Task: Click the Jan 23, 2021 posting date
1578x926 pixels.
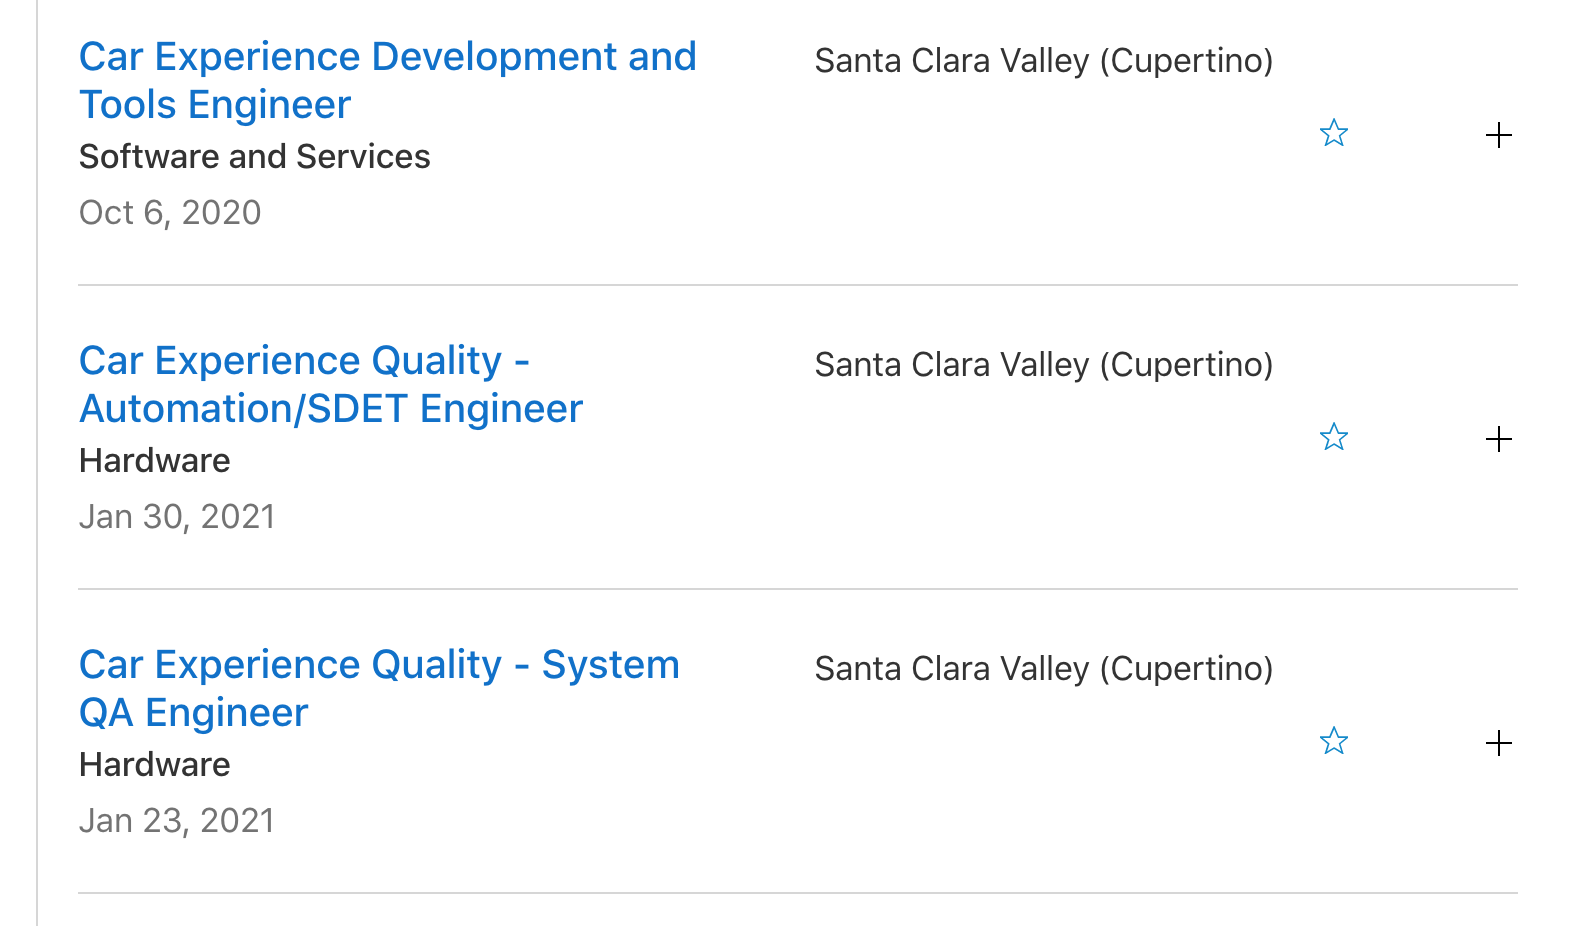Action: pyautogui.click(x=177, y=821)
